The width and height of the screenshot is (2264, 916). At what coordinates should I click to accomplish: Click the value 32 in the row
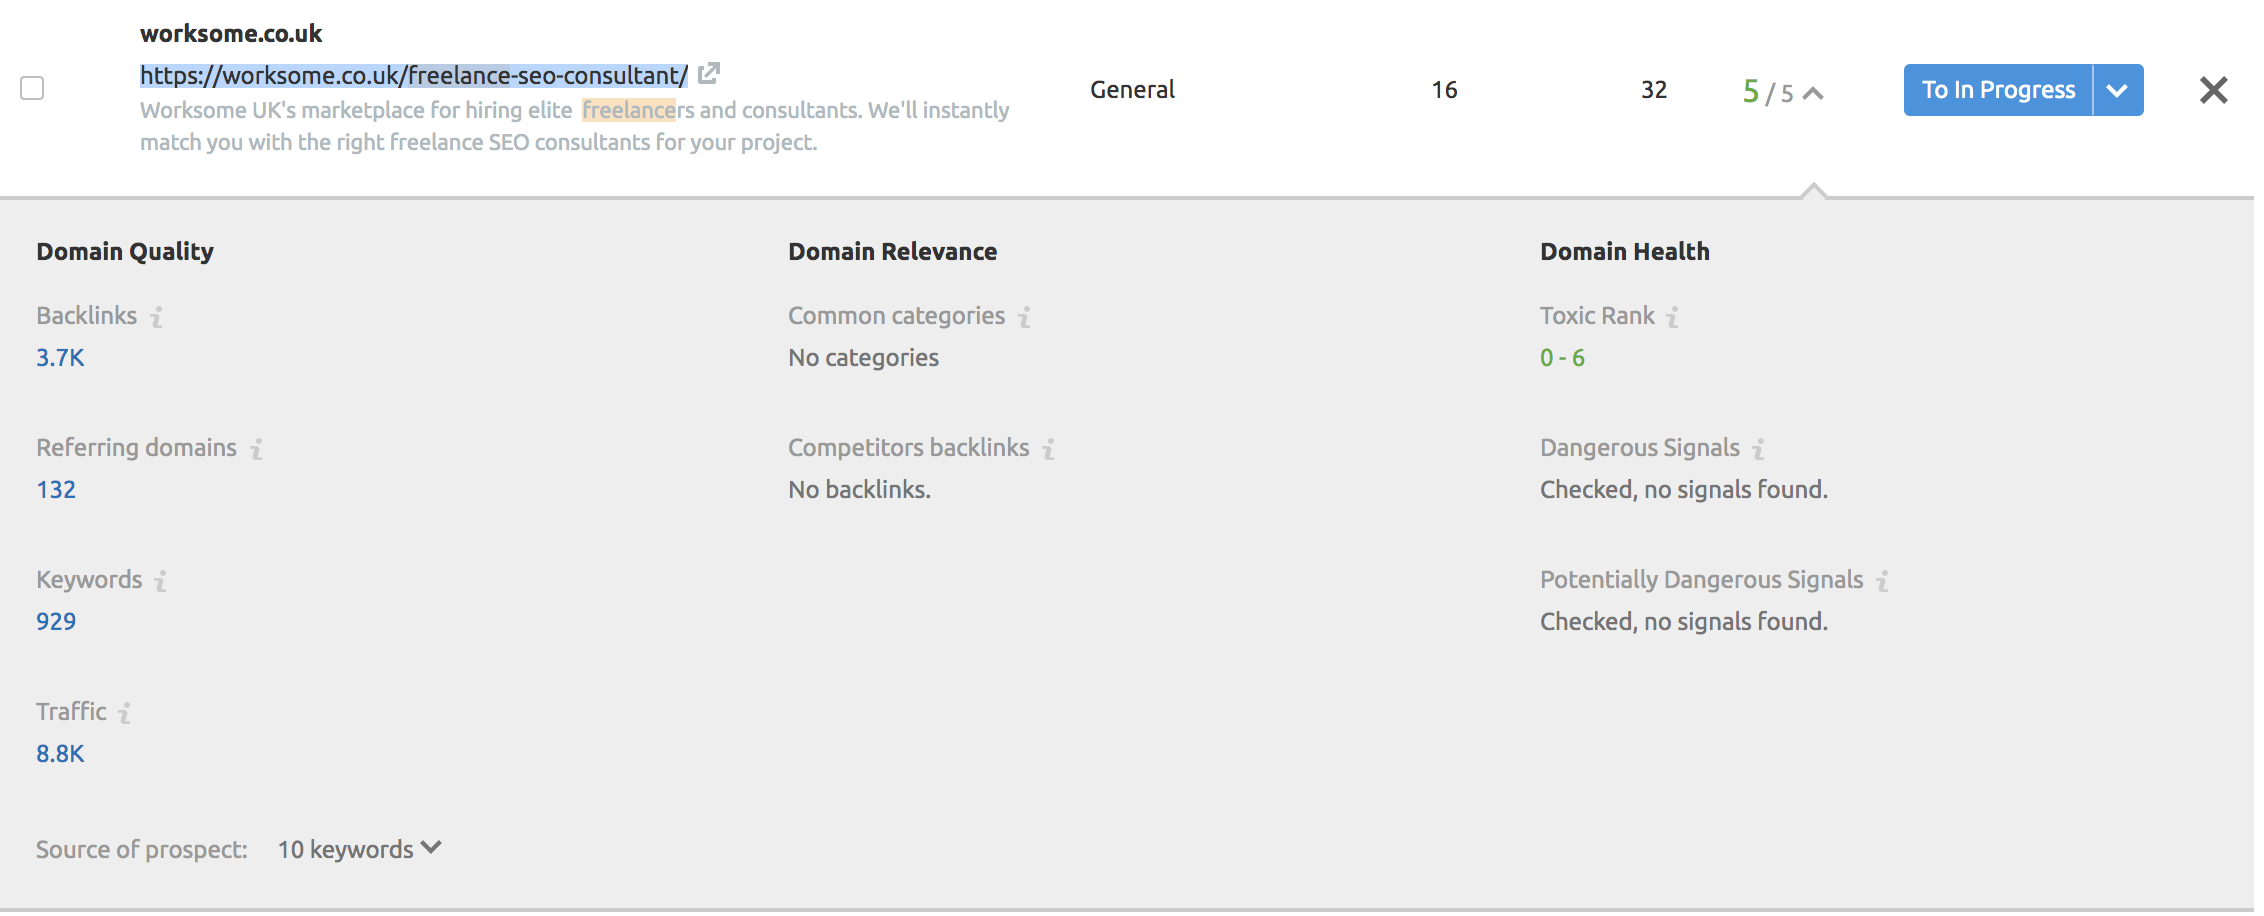(x=1654, y=90)
